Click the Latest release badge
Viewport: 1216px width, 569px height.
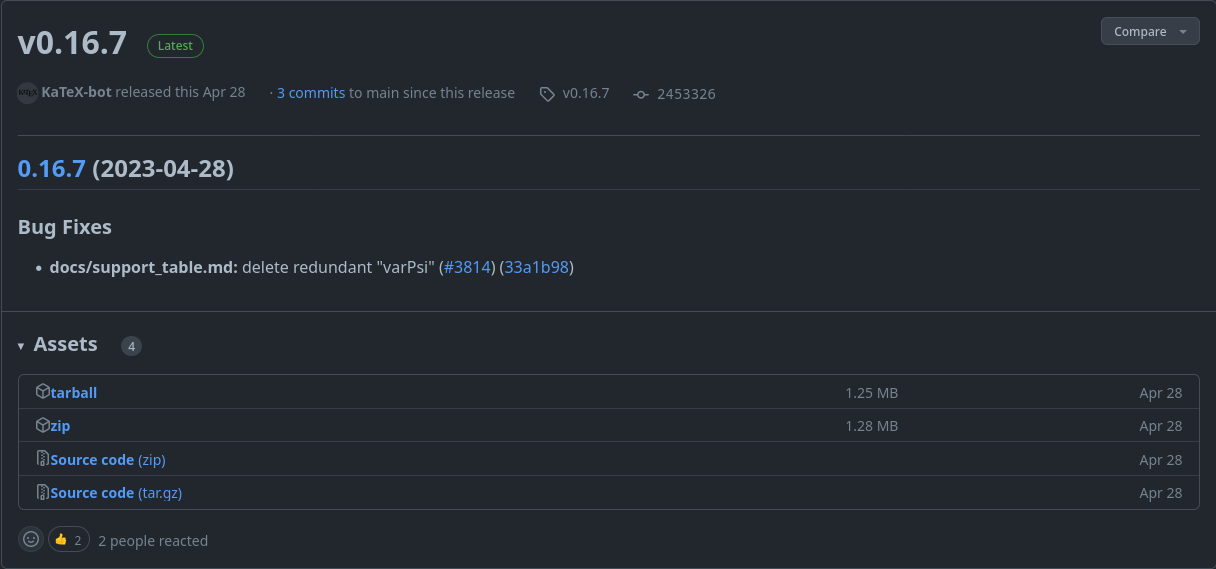pos(175,45)
